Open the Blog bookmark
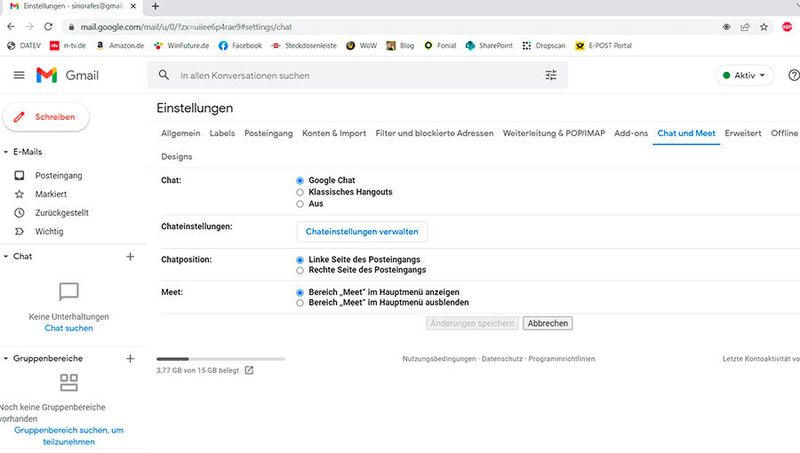 [x=400, y=45]
